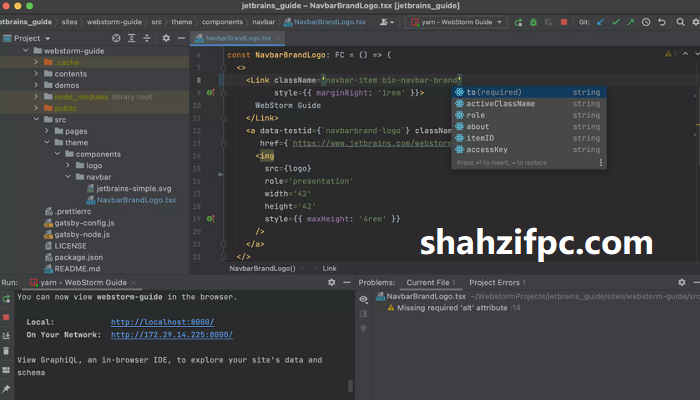Toggle soft-wrap layout in Run sidebar
700x400 pixels.
(6, 335)
